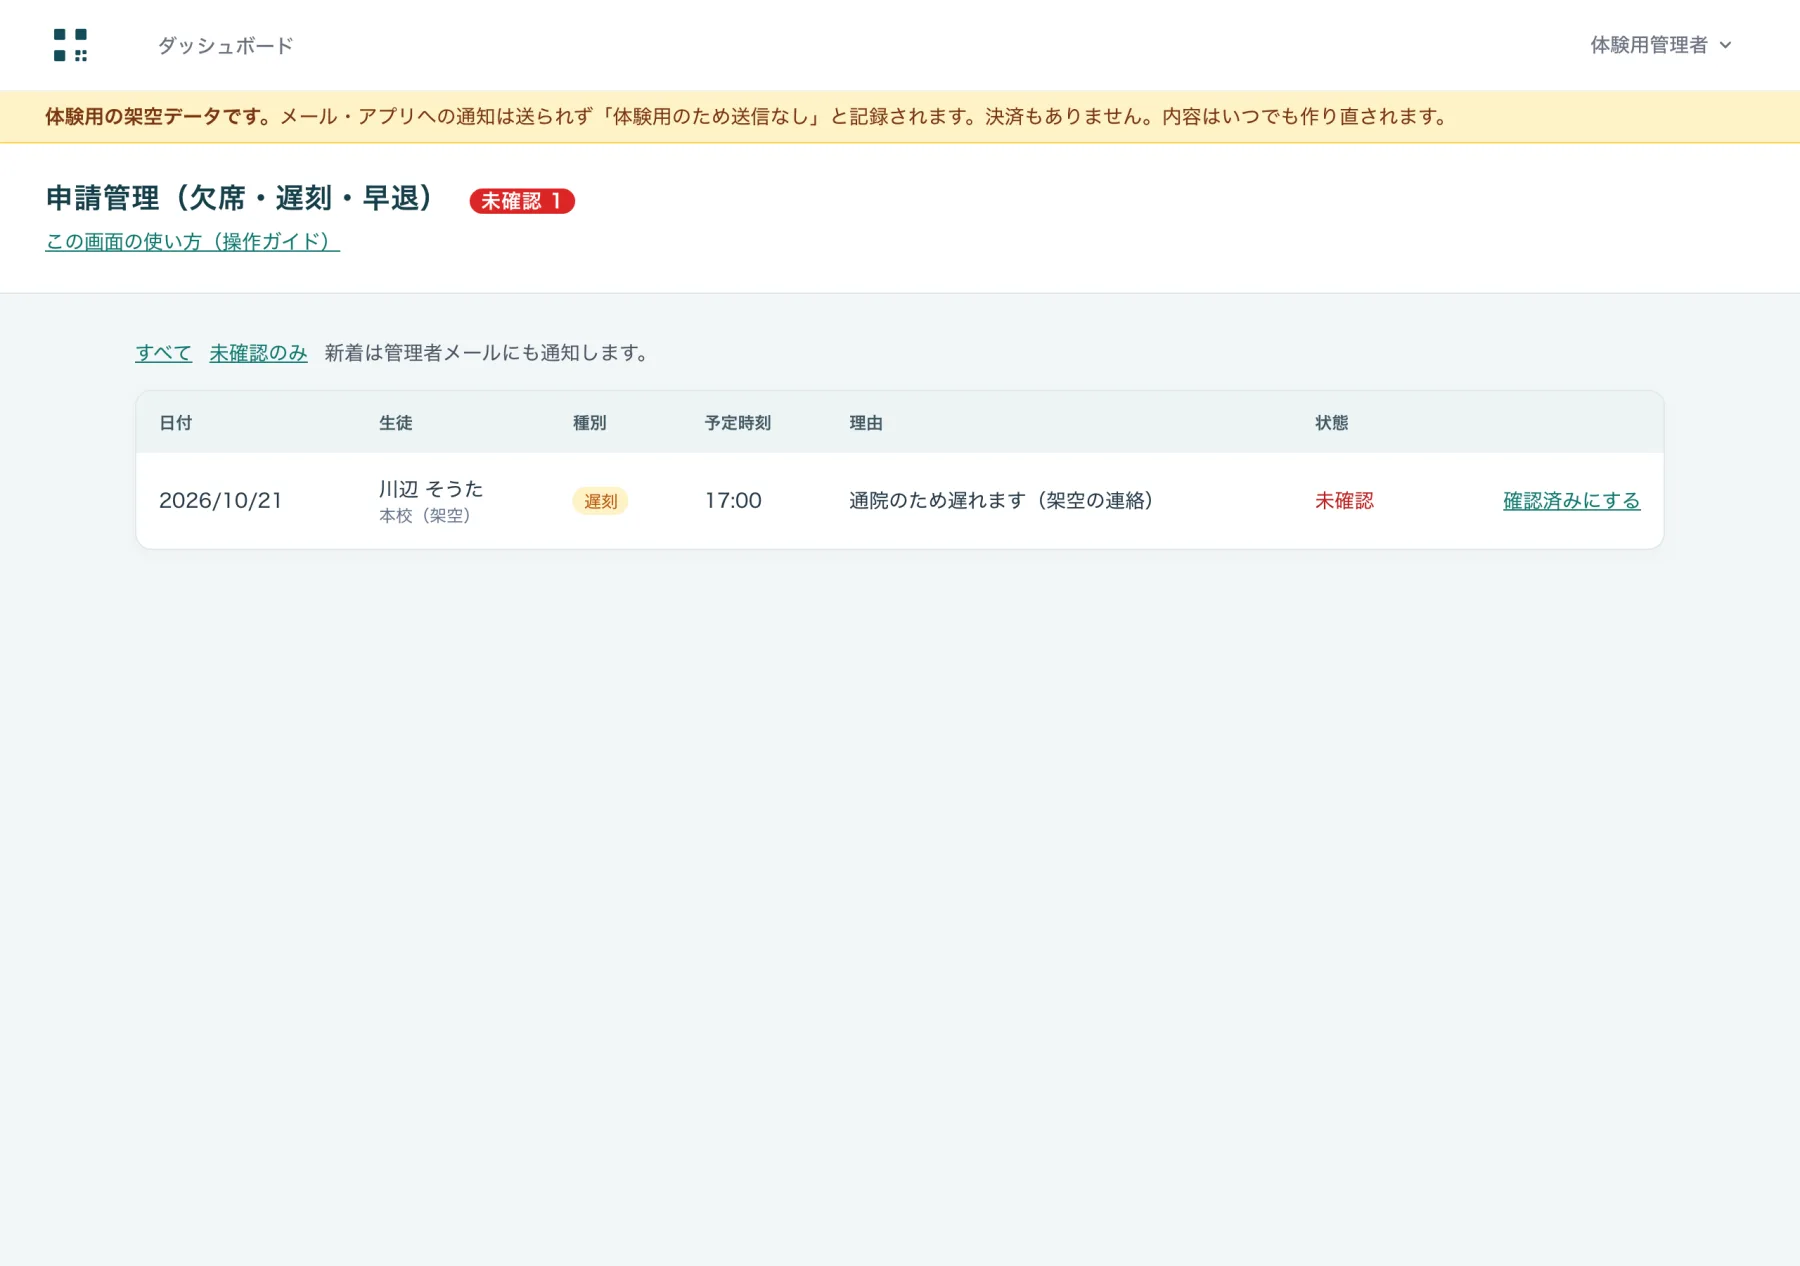The width and height of the screenshot is (1800, 1266).
Task: Click student name 川辺 そうた
Action: (431, 489)
